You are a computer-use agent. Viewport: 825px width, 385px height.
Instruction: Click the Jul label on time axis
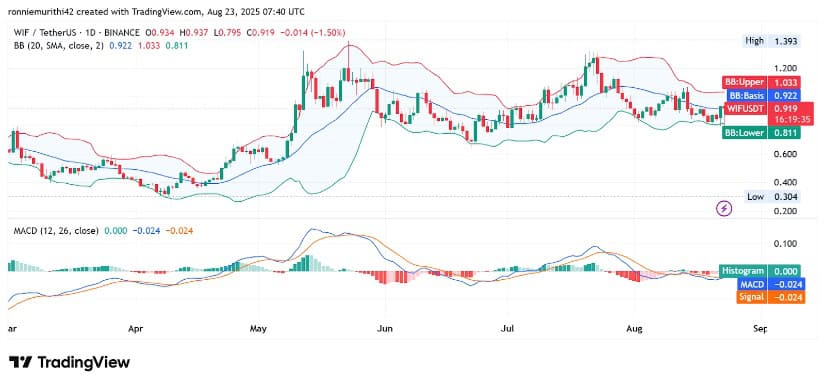point(508,329)
